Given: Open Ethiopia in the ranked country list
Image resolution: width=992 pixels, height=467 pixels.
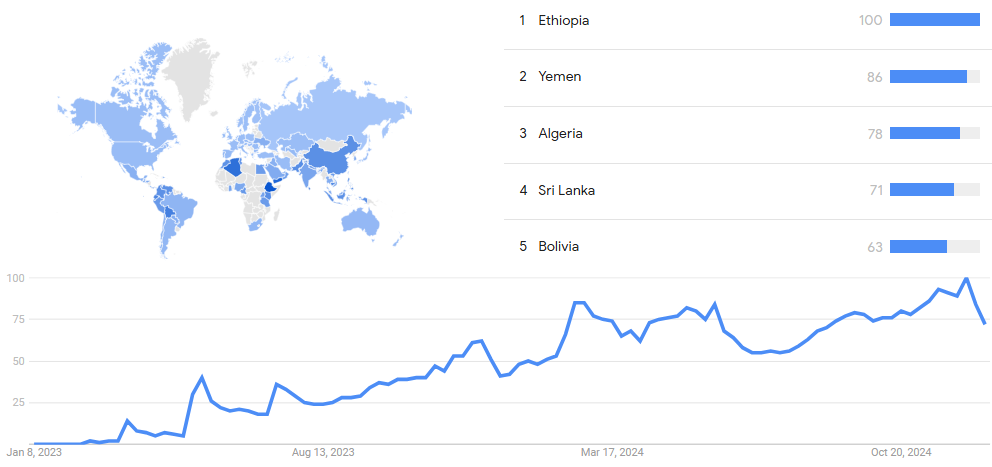Looking at the screenshot, I should click(563, 20).
